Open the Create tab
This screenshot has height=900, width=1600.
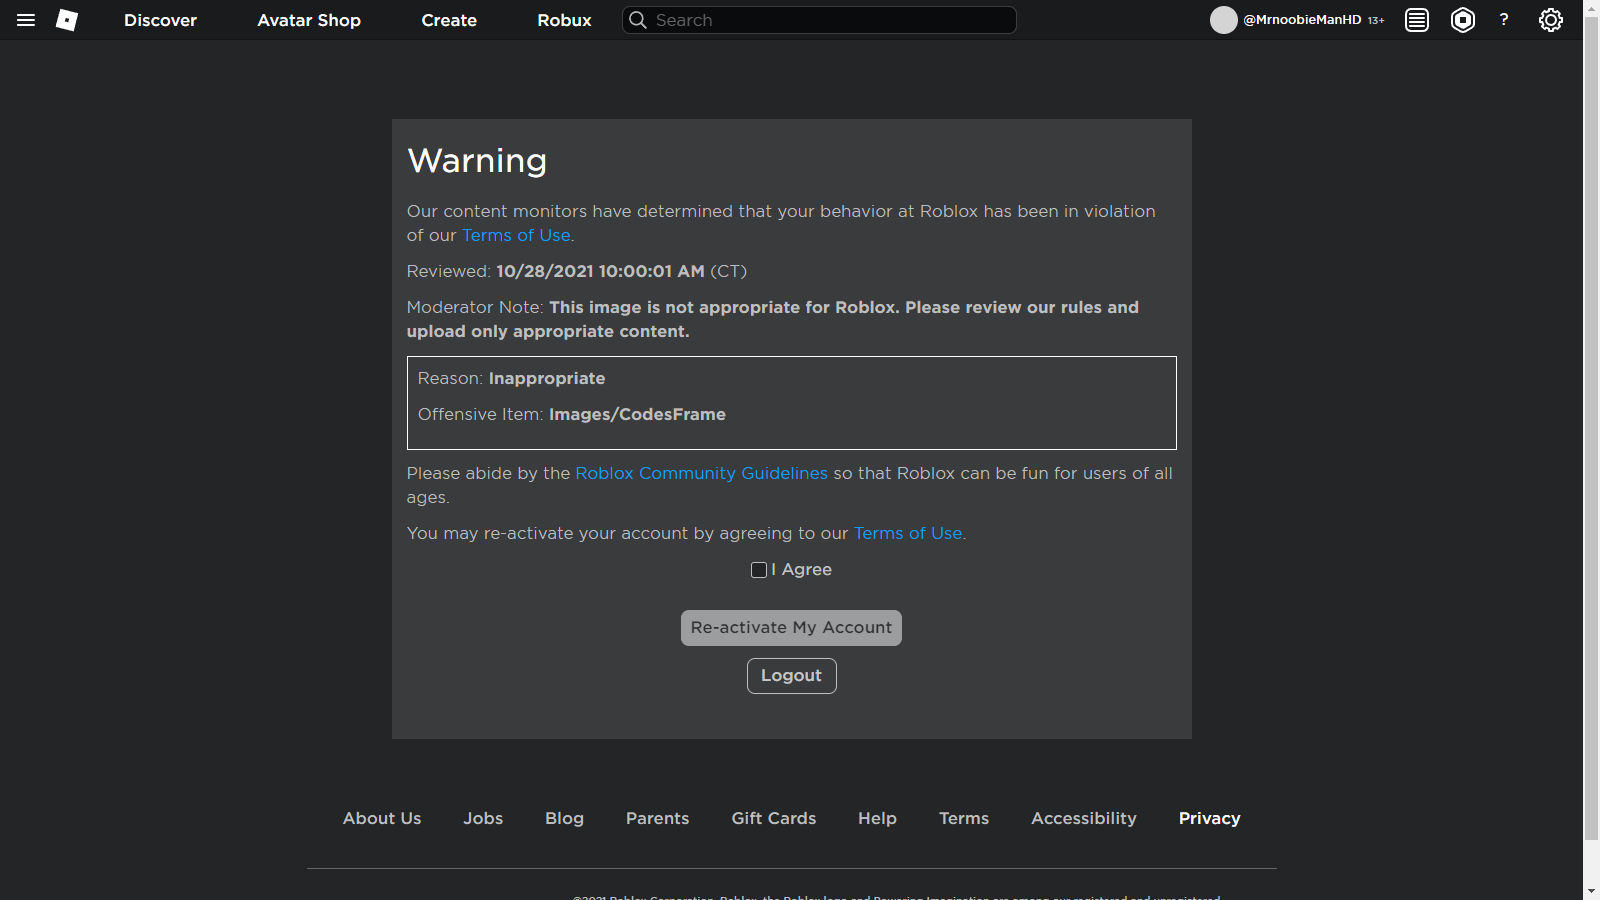tap(449, 20)
